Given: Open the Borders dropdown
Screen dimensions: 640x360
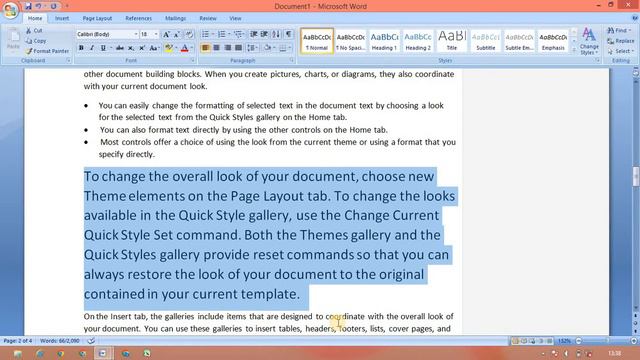Looking at the screenshot, I should [285, 48].
